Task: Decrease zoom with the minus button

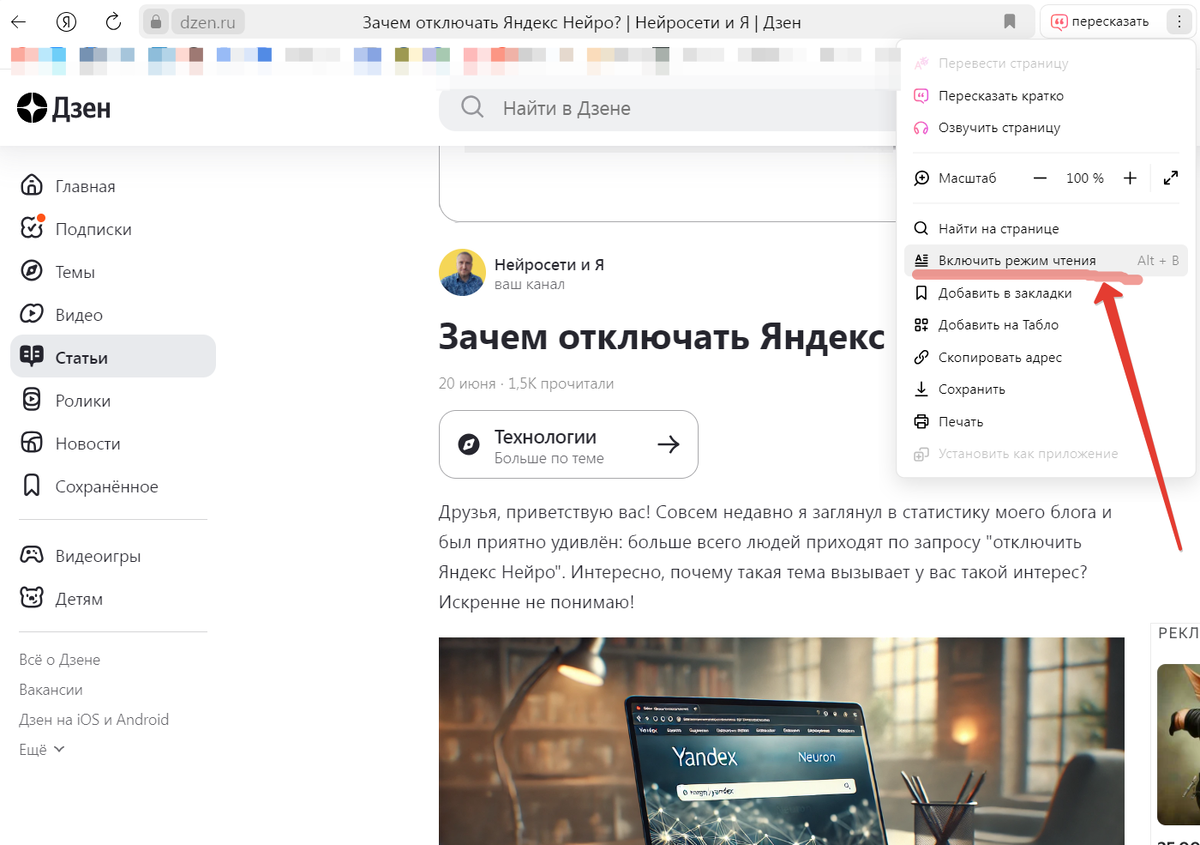Action: [x=1040, y=178]
